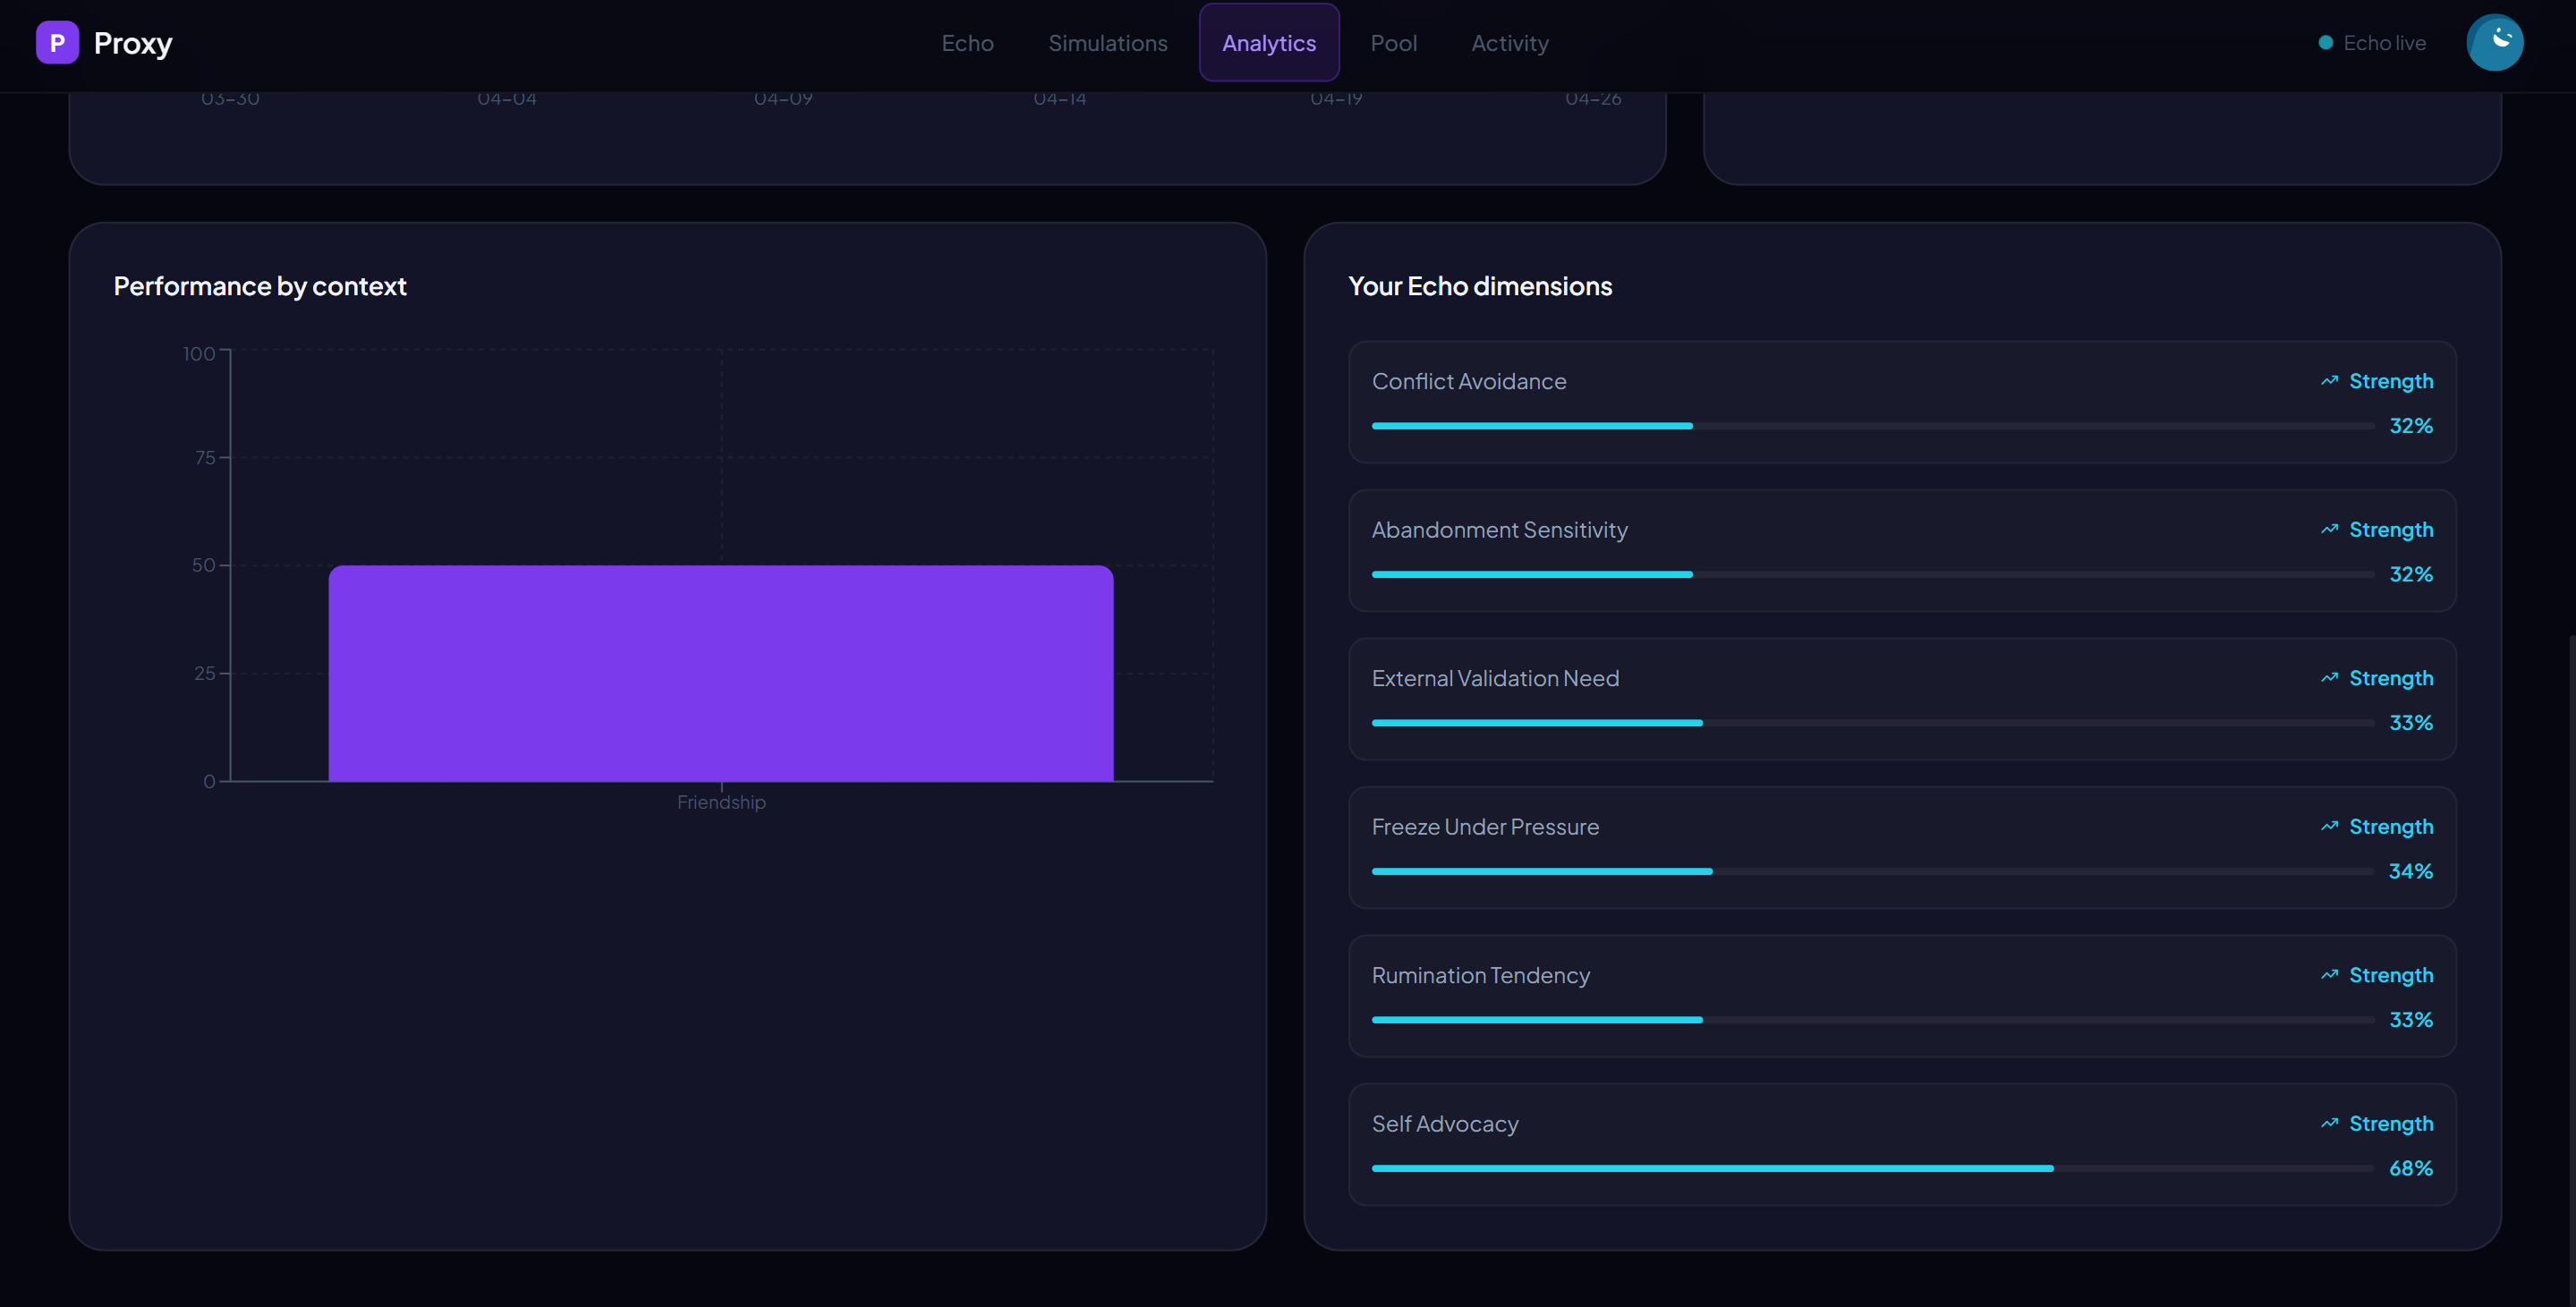Go to the Pool tab

tap(1393, 43)
